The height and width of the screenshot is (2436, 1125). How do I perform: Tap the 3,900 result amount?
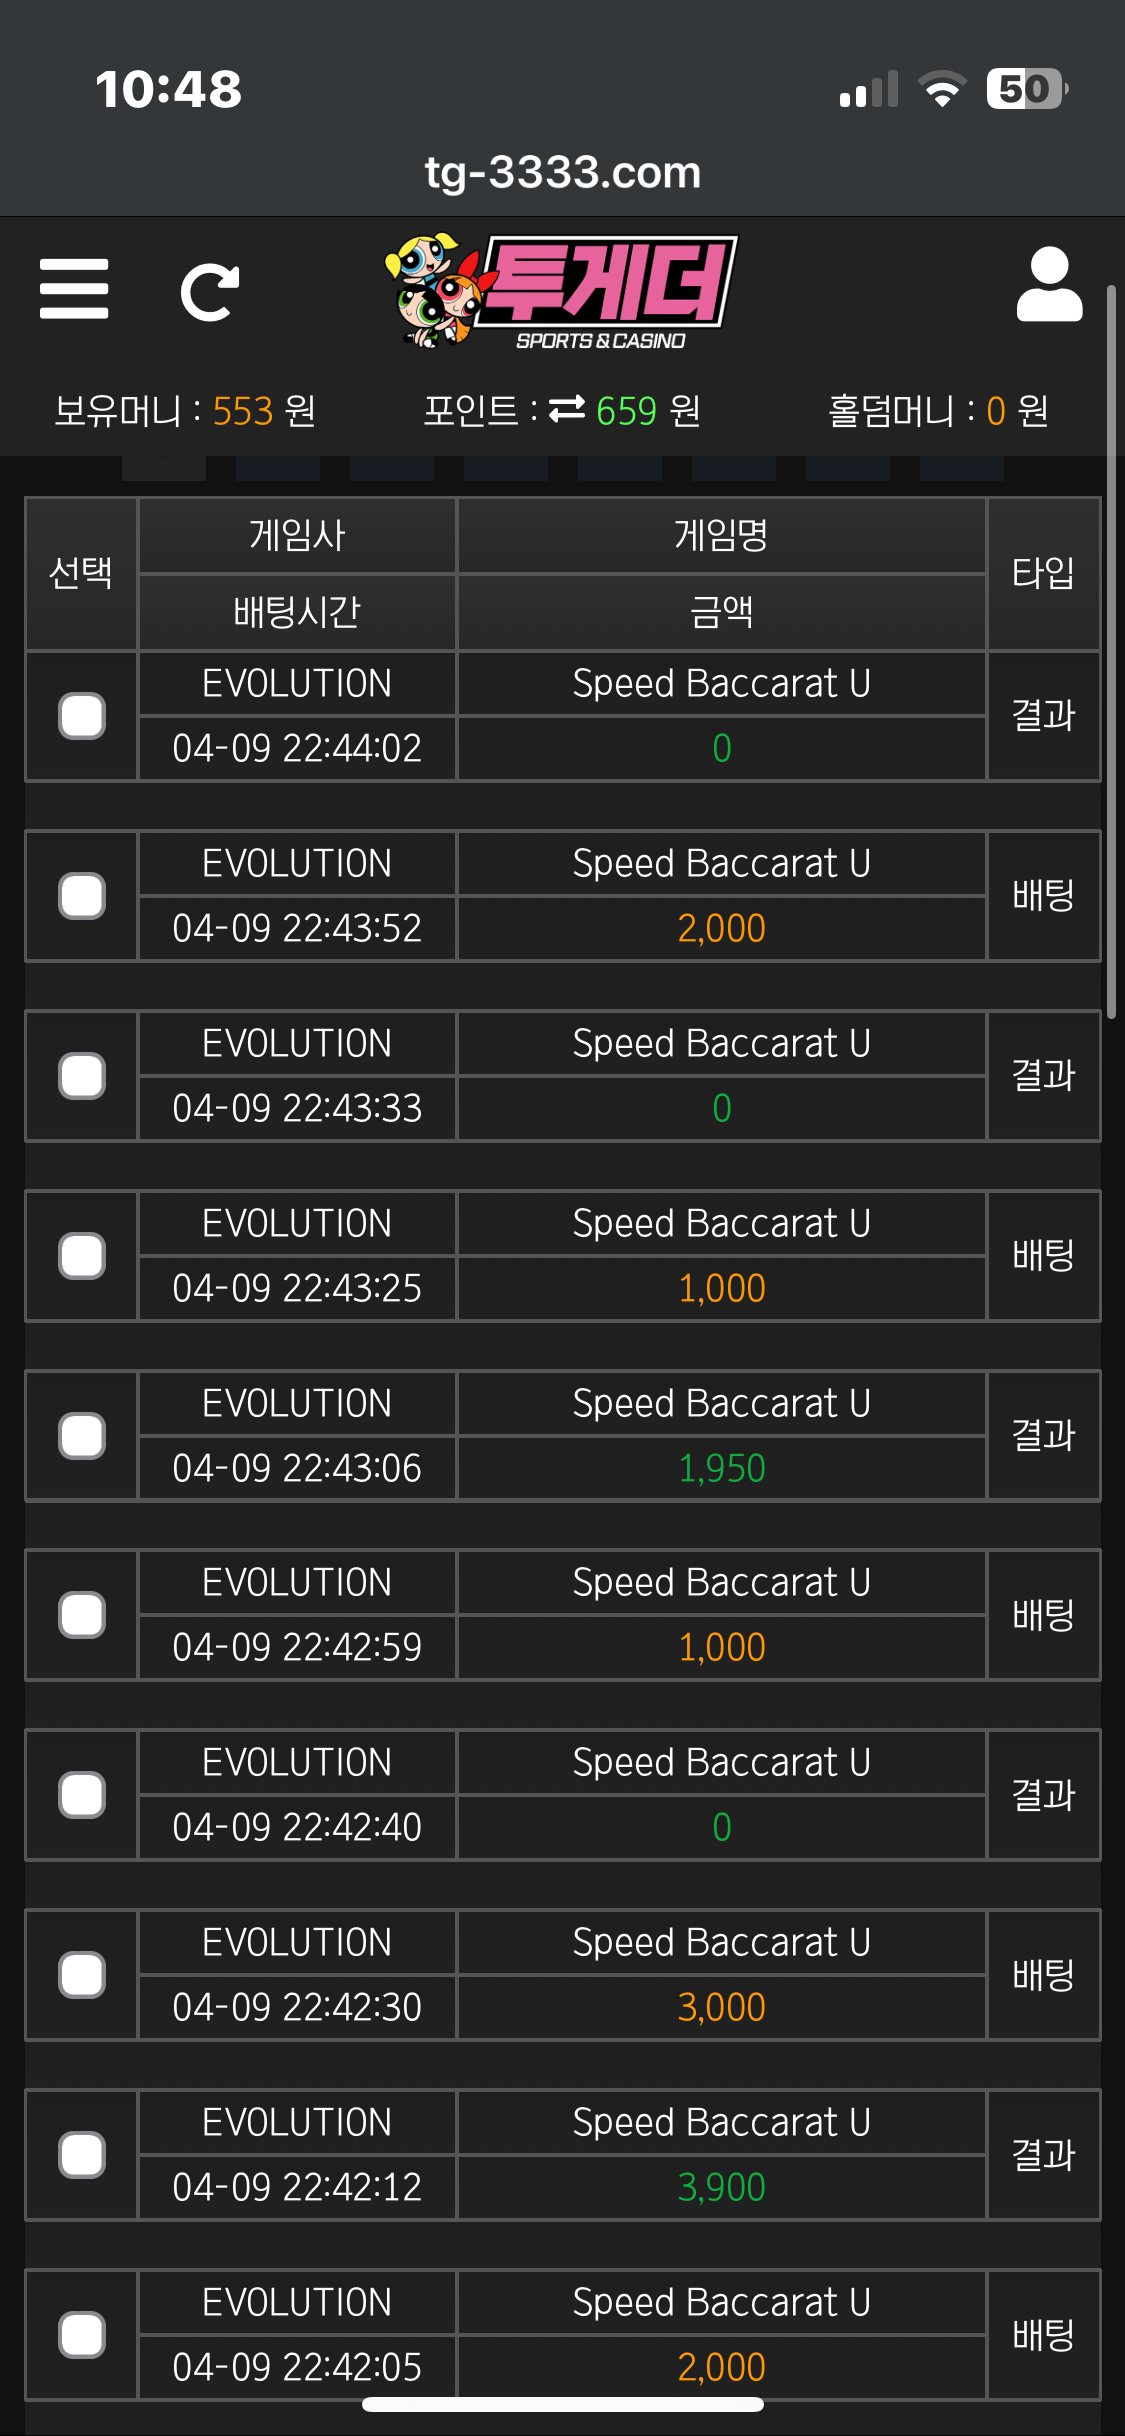click(x=721, y=2187)
